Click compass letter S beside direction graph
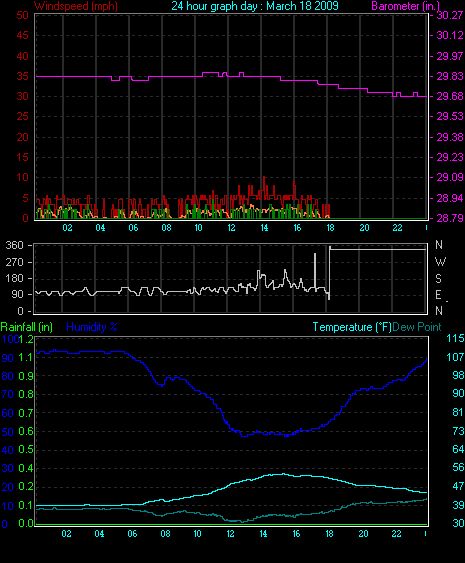 (x=438, y=278)
